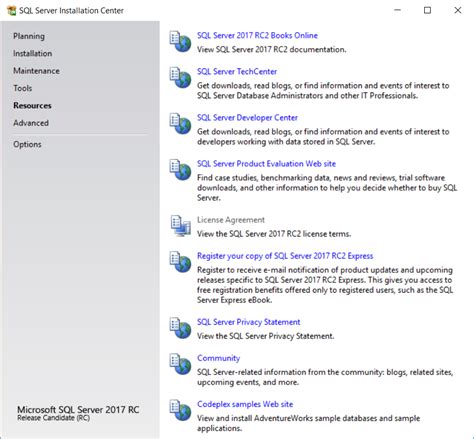The image size is (474, 439).
Task: Visit the Codeplex samples Web site link
Action: click(245, 404)
